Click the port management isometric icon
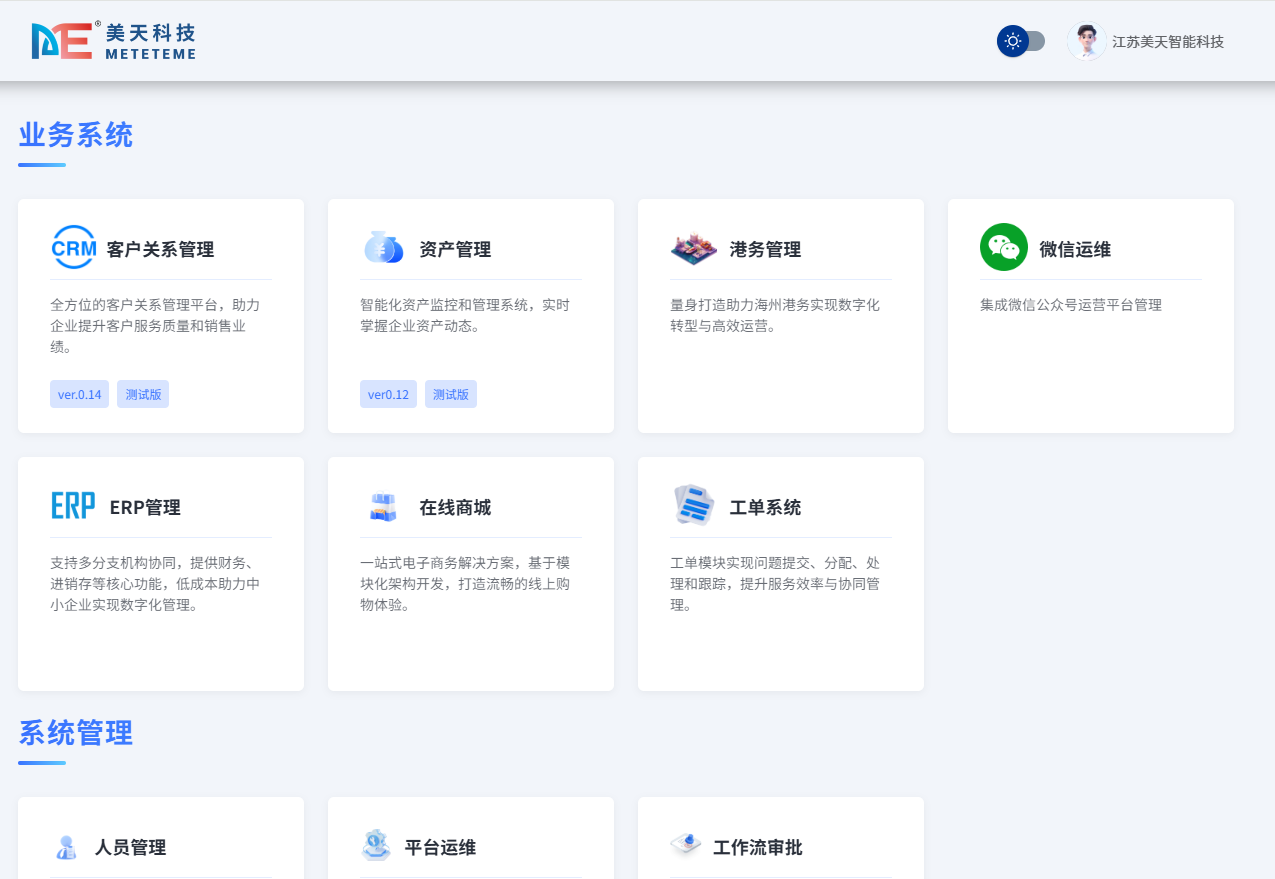Image resolution: width=1275 pixels, height=879 pixels. [693, 248]
